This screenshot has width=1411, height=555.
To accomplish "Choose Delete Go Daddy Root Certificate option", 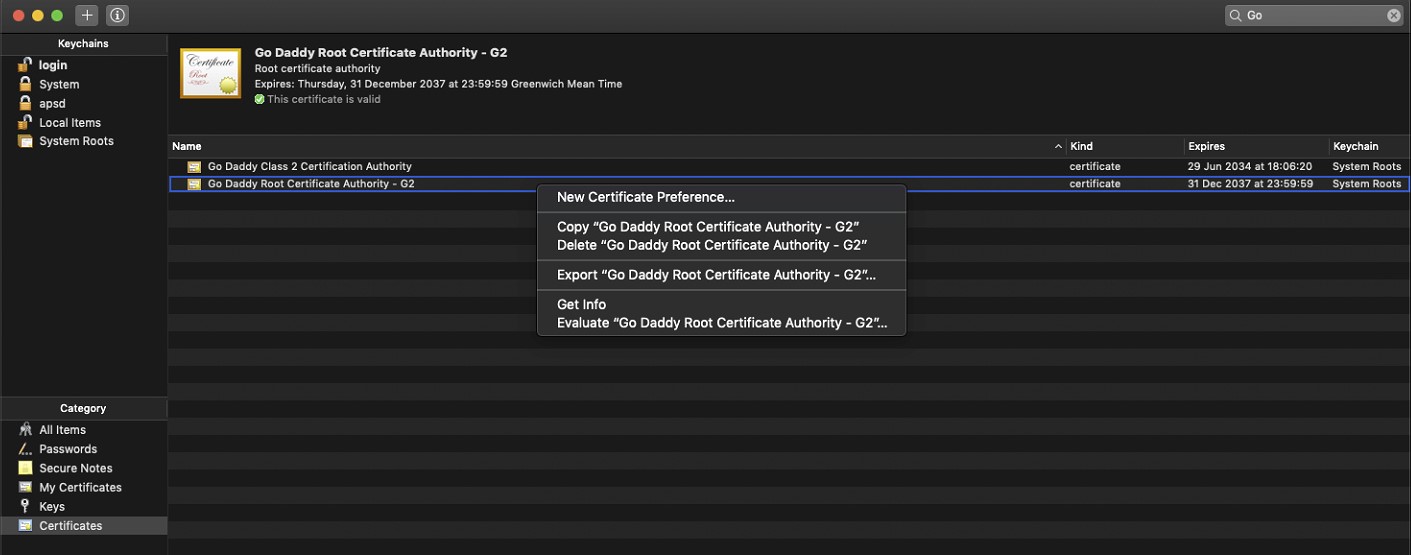I will point(711,245).
